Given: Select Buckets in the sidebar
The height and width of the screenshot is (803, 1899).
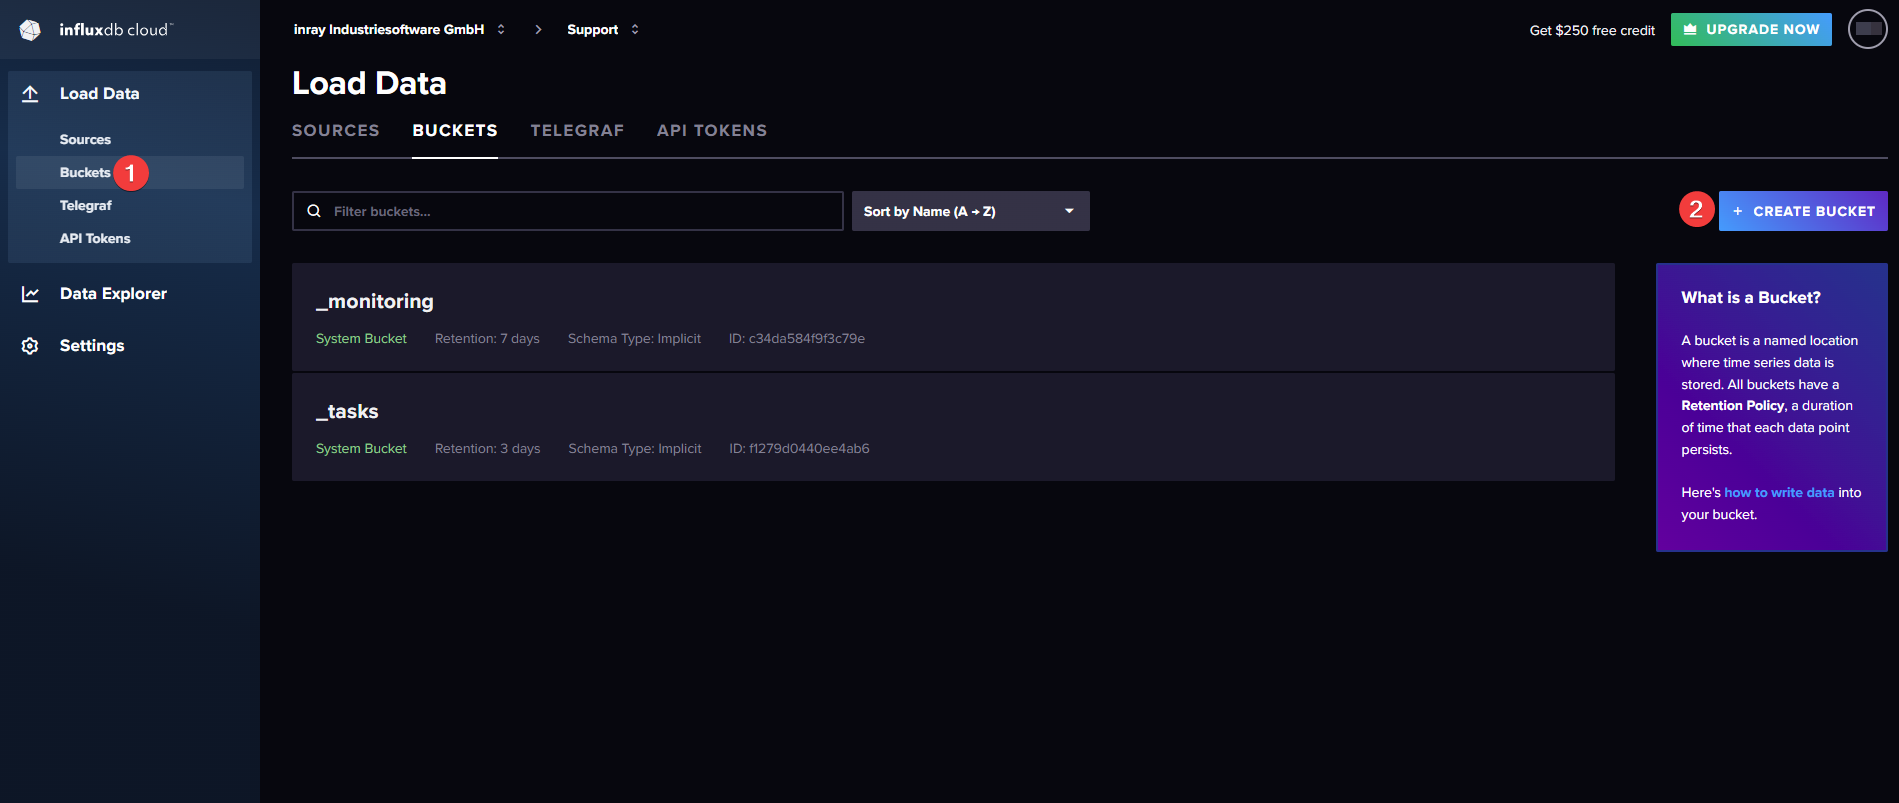Looking at the screenshot, I should pyautogui.click(x=130, y=172).
